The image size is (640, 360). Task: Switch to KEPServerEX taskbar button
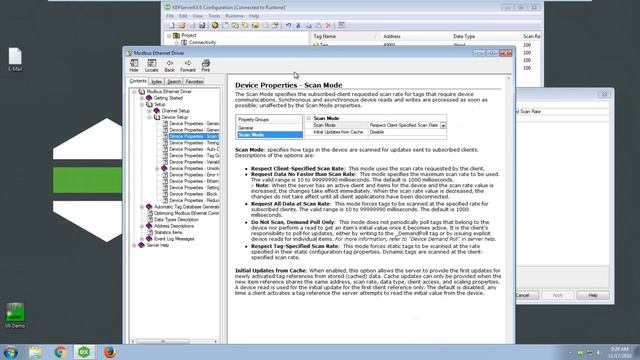tap(84, 352)
